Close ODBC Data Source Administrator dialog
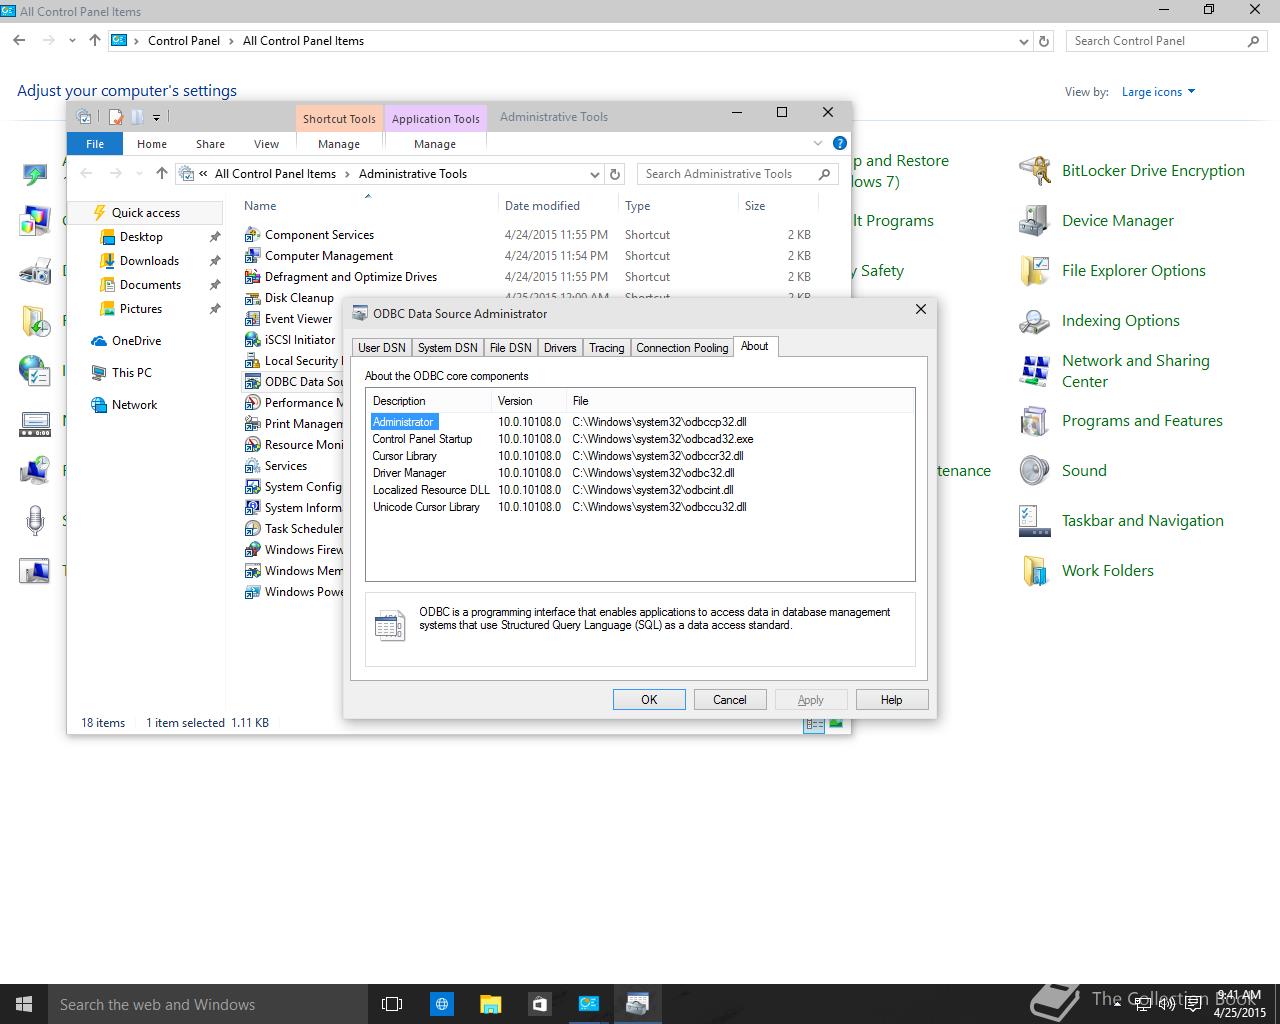Screen dimensions: 1280x1024 click(921, 310)
